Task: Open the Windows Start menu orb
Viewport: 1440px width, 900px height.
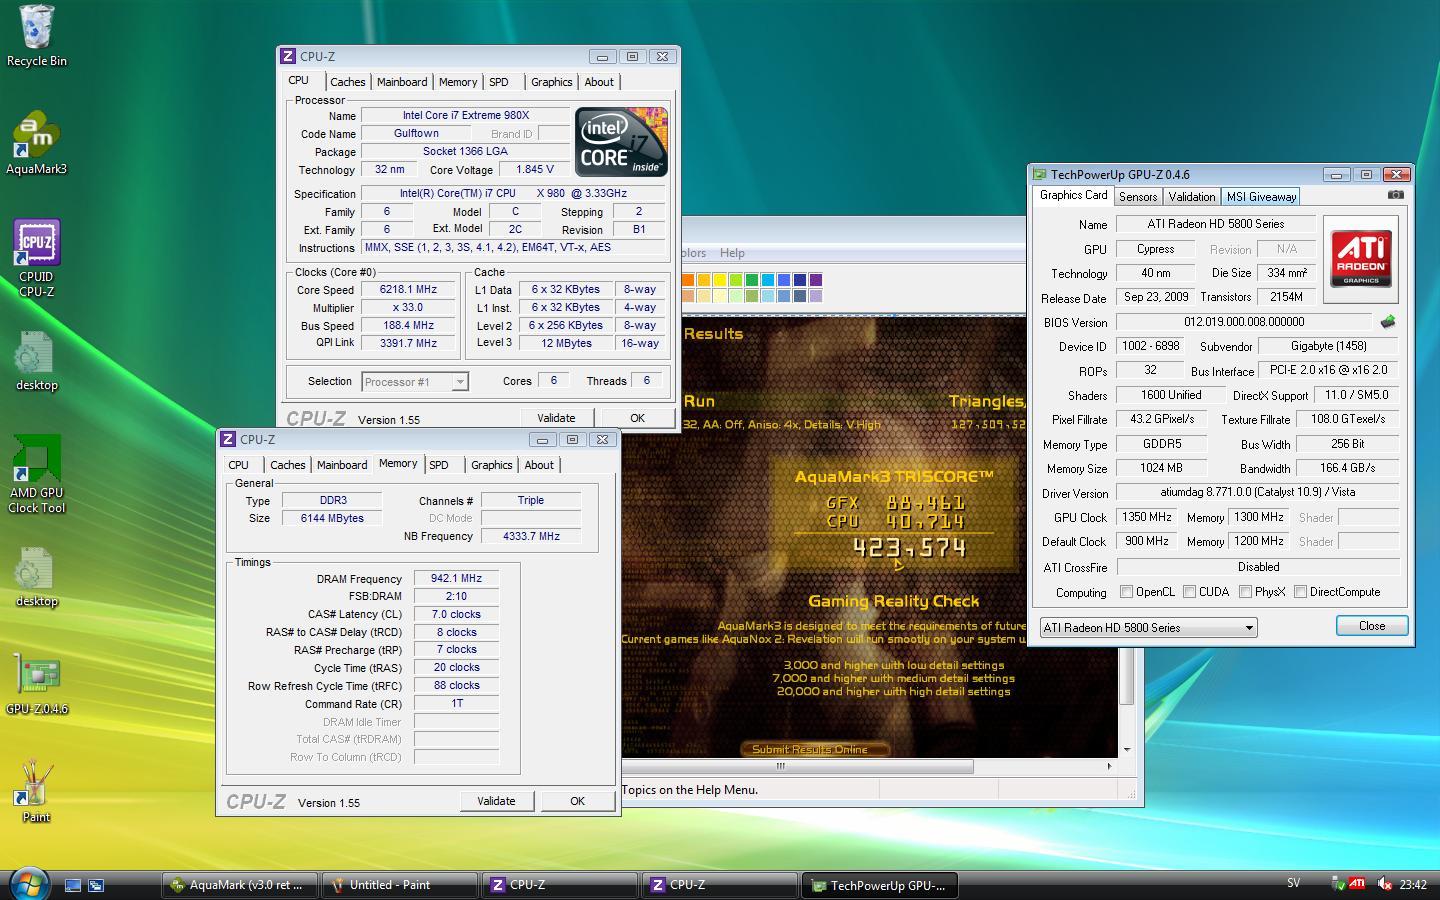Action: 29,884
